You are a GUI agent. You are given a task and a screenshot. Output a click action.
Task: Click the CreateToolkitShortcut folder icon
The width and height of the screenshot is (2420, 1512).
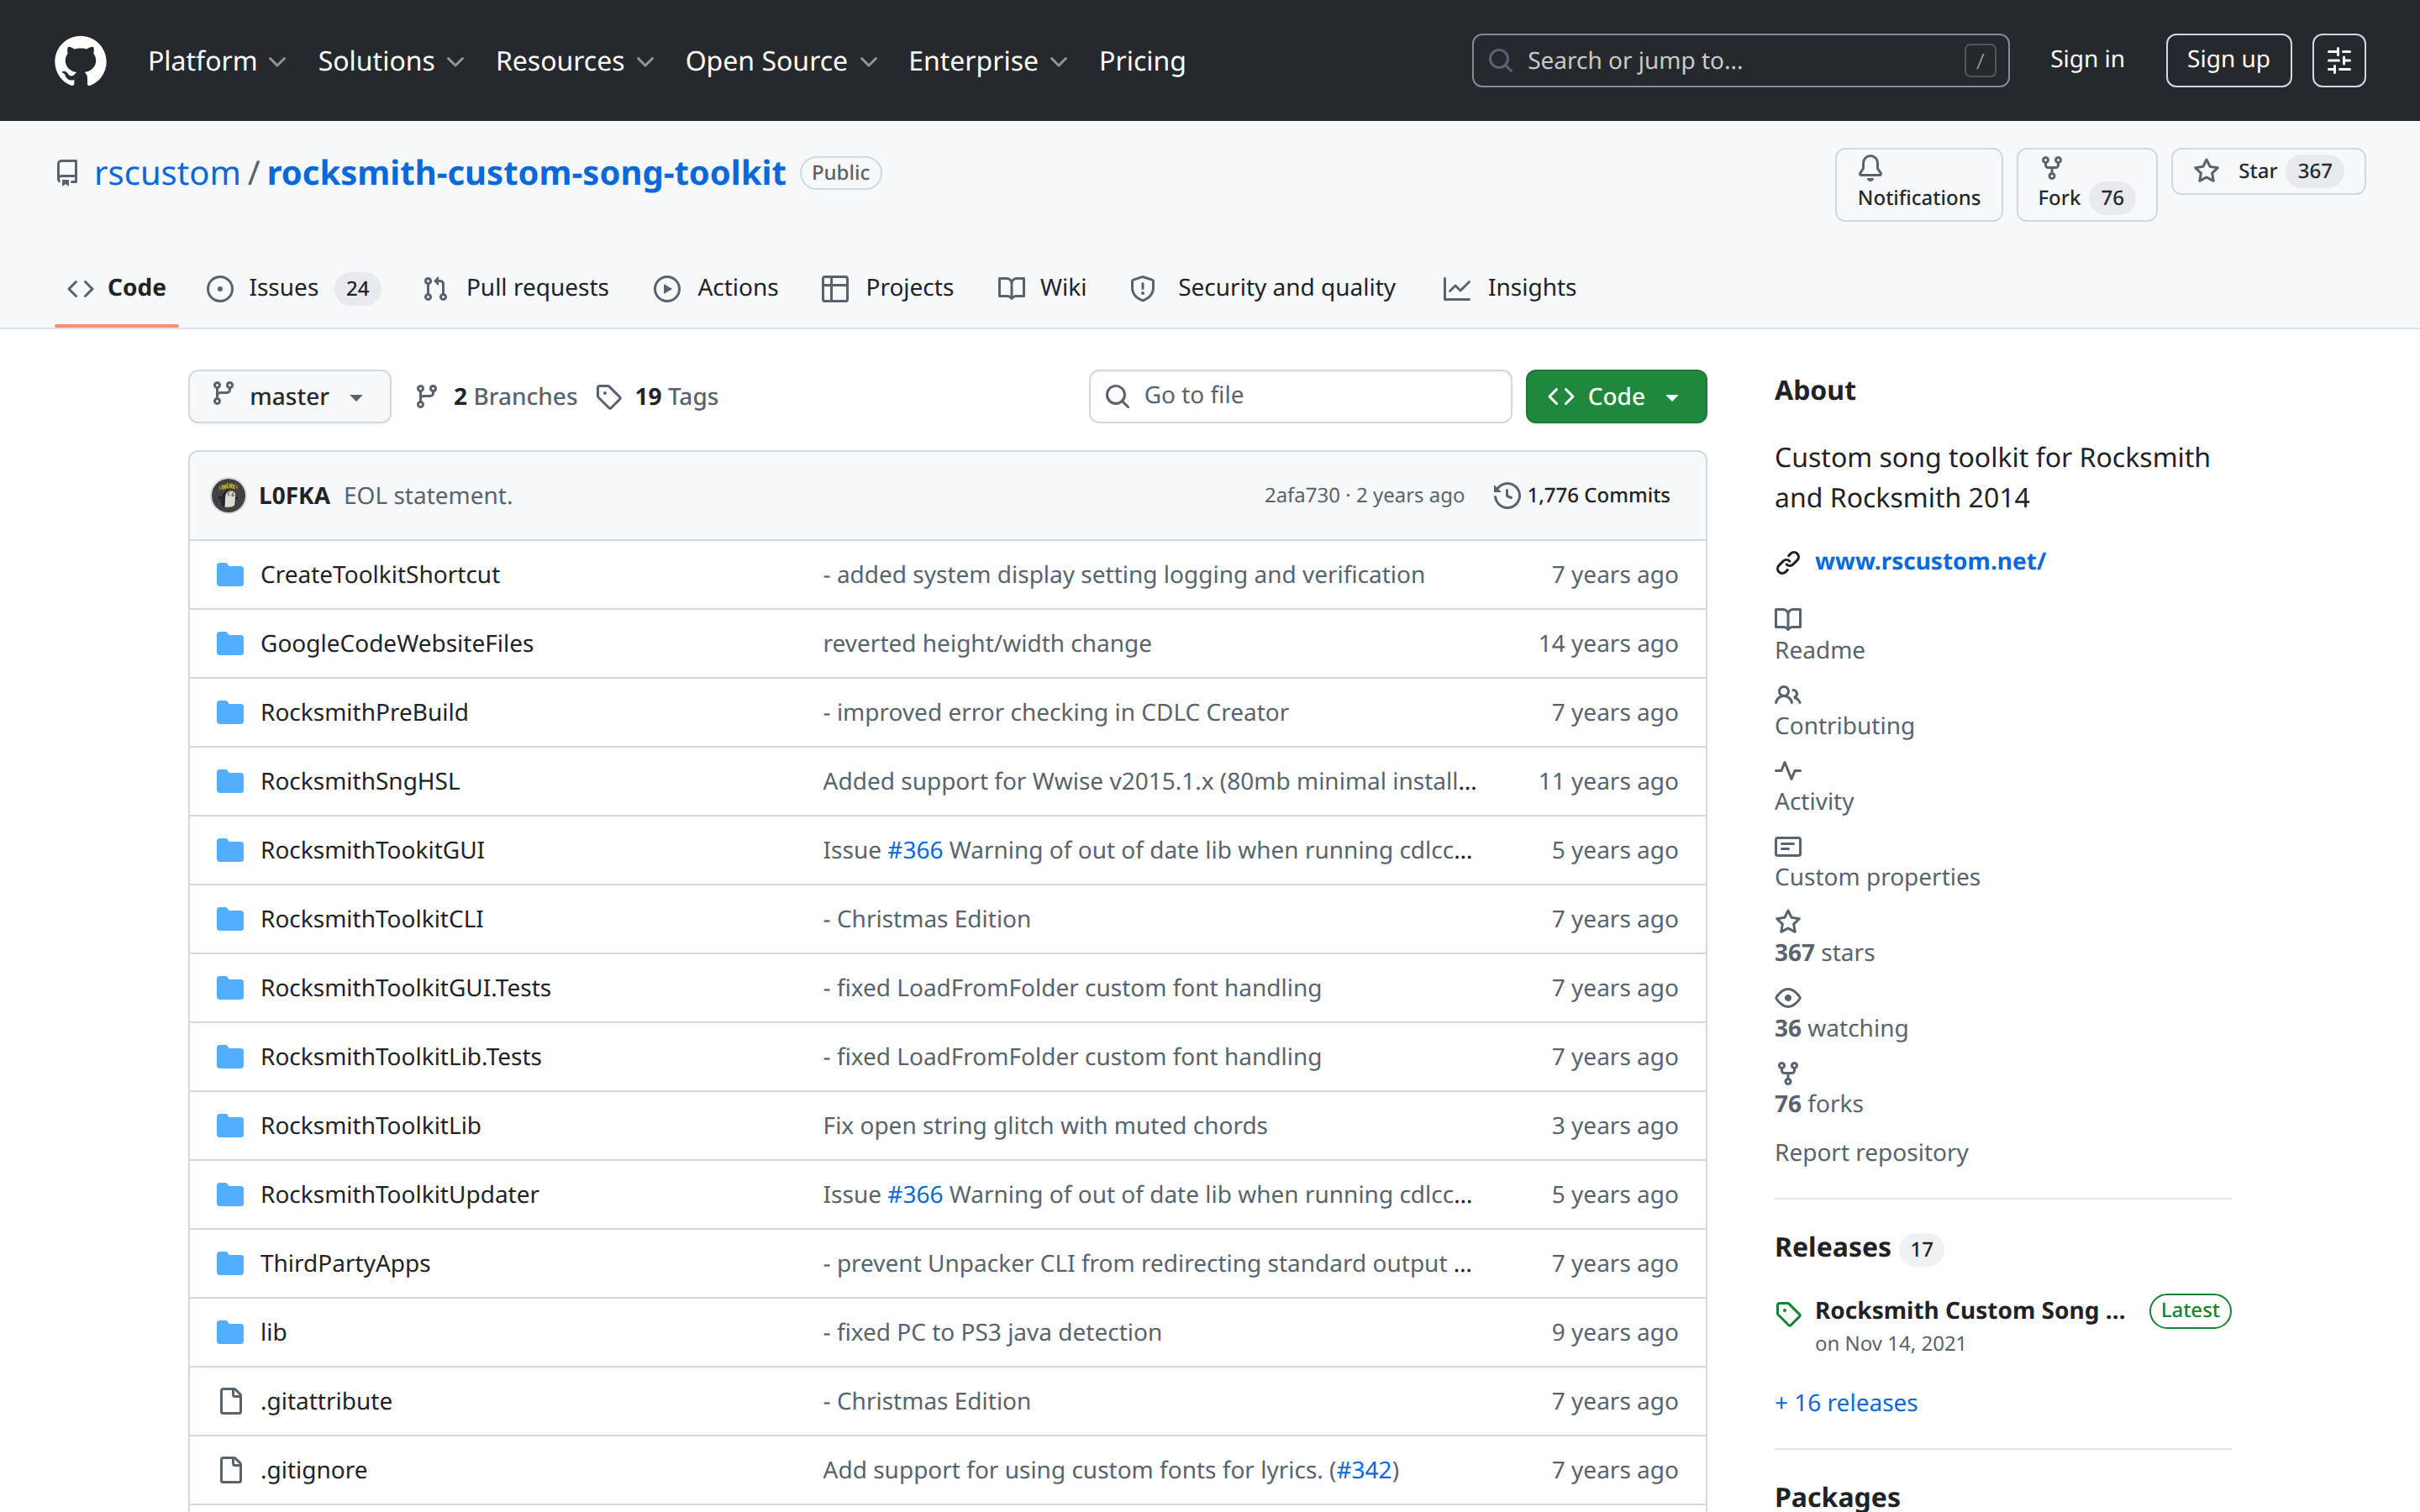point(230,575)
